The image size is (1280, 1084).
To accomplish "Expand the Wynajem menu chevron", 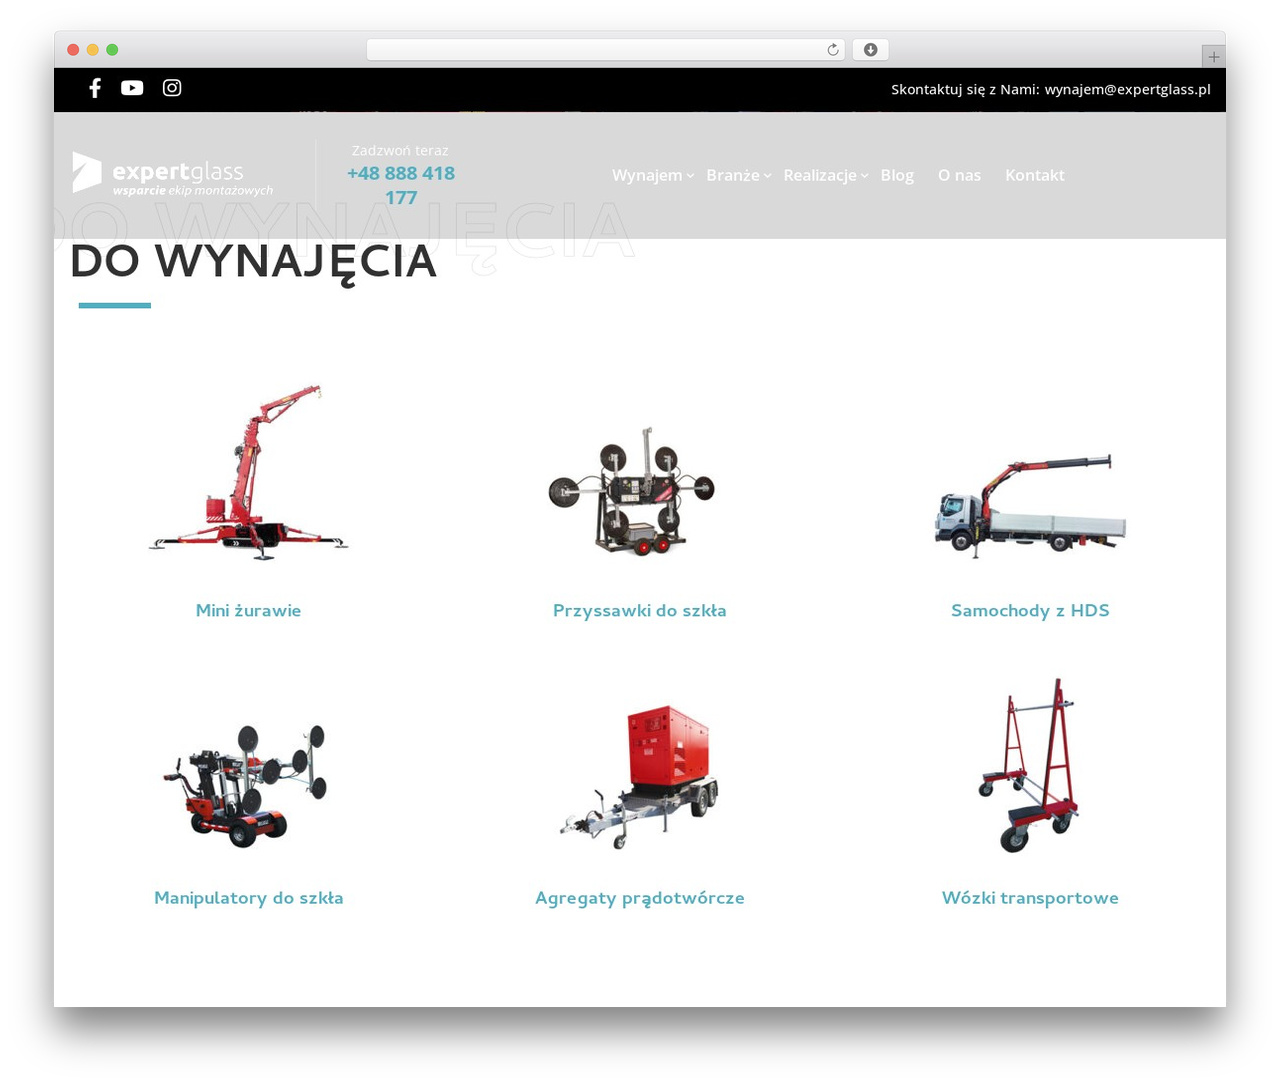I will click(690, 176).
